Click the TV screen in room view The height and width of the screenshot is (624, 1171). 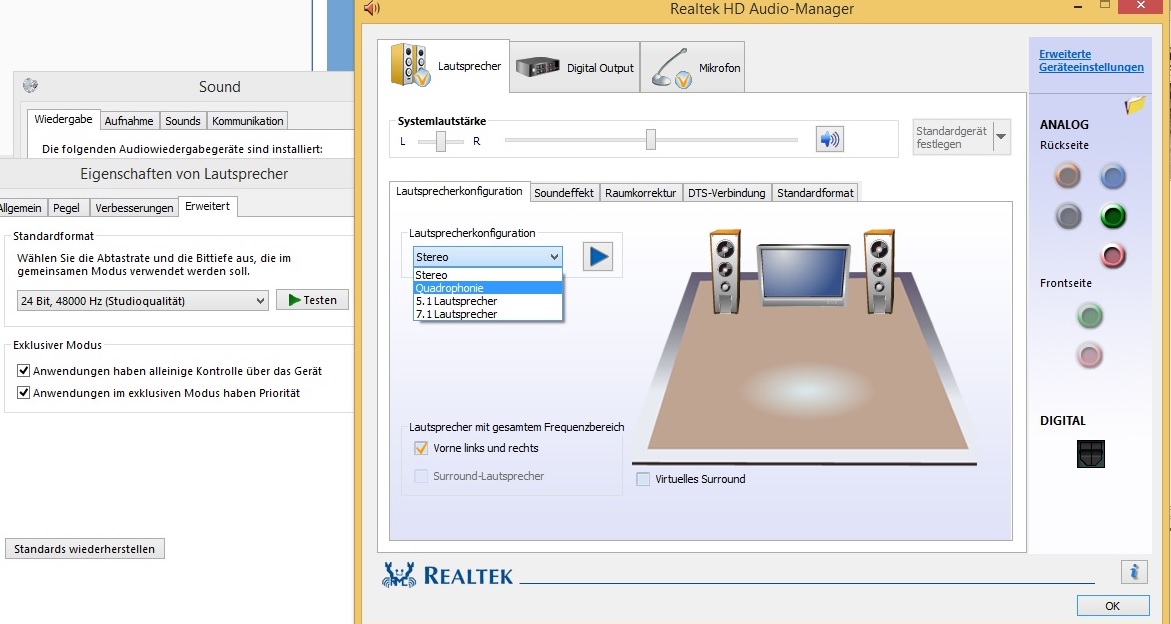click(x=804, y=275)
